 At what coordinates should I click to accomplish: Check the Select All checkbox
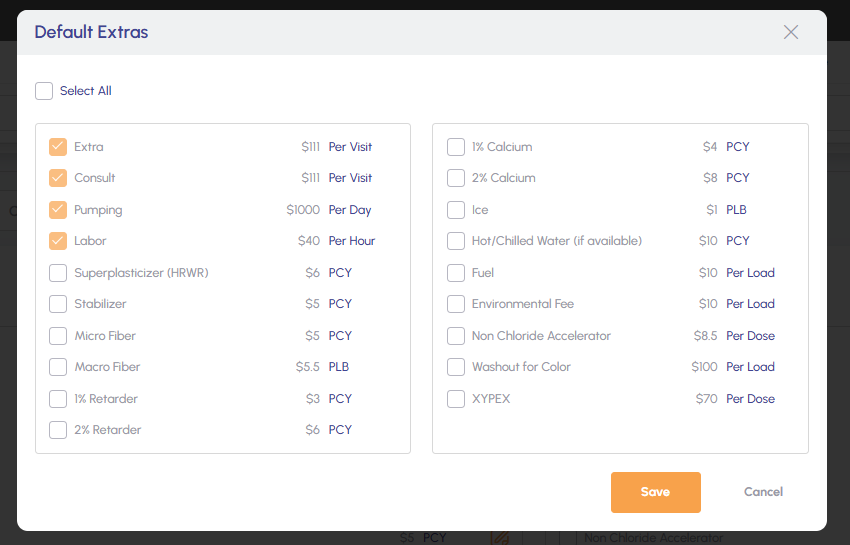pos(44,91)
